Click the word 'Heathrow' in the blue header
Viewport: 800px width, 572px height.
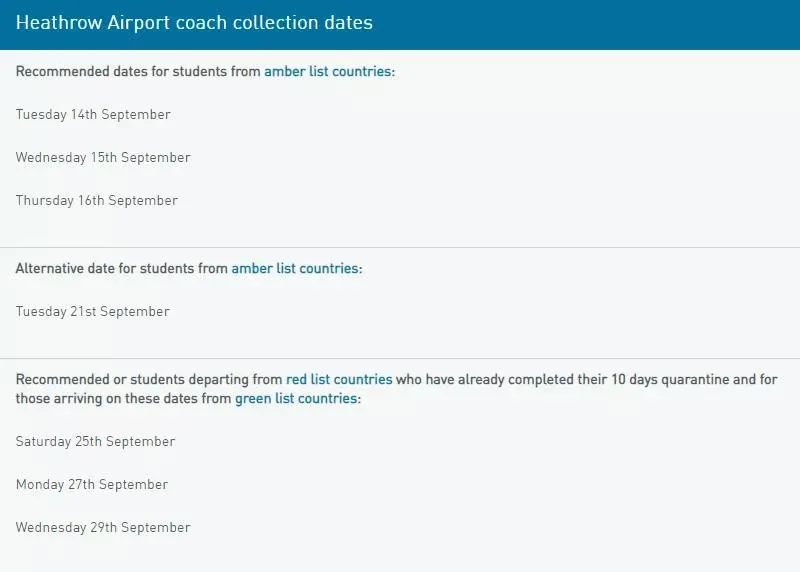point(59,23)
